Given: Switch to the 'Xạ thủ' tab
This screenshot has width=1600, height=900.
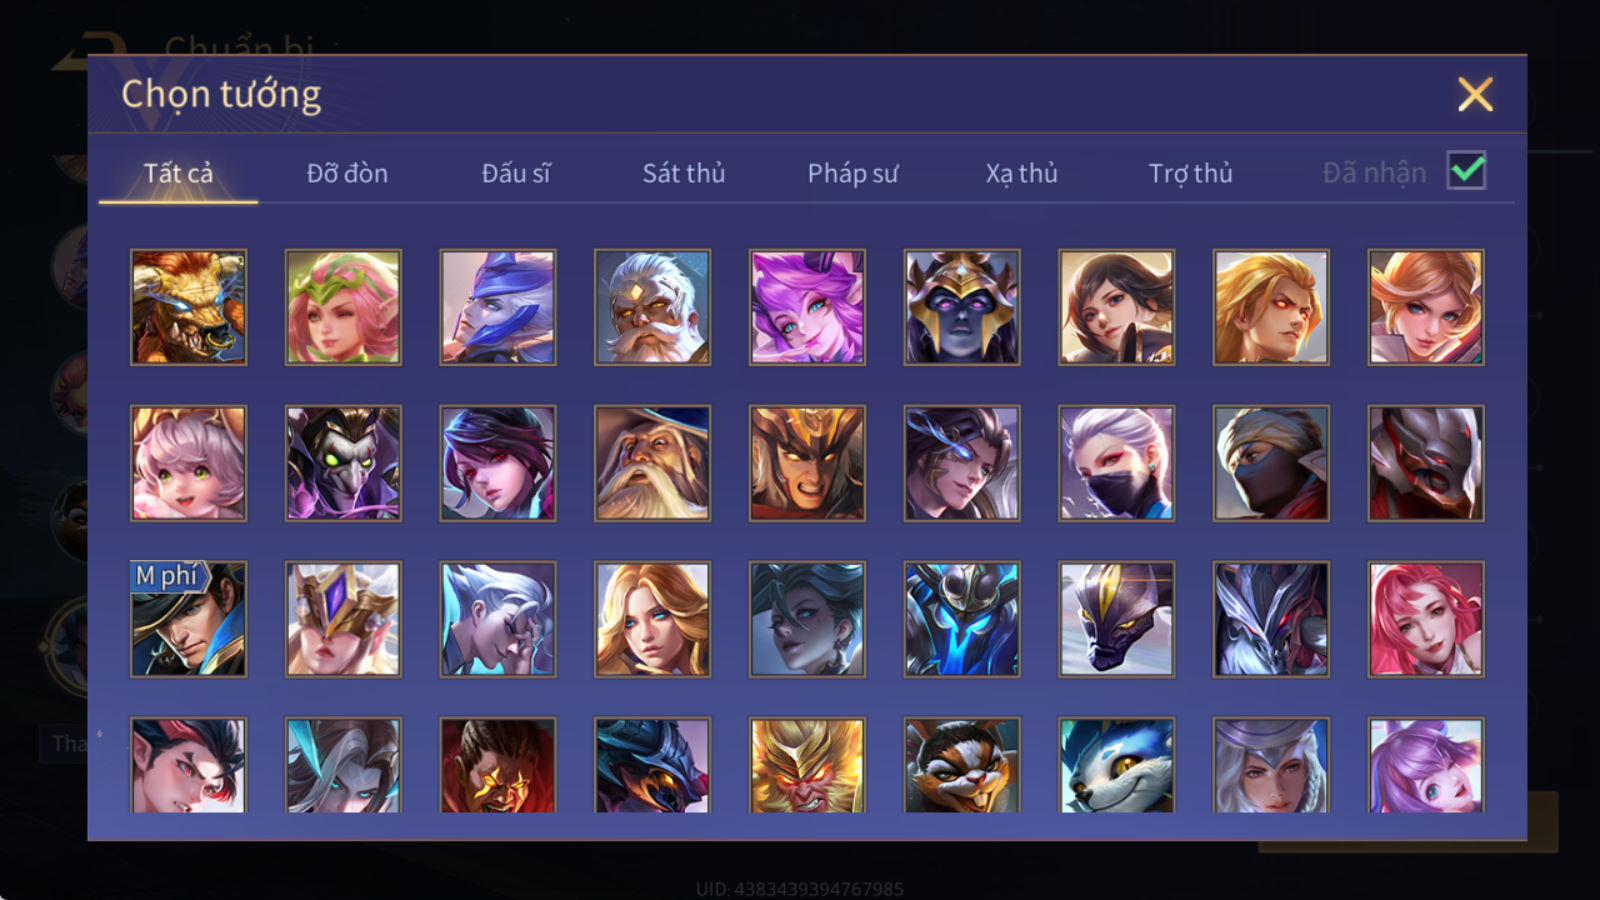Looking at the screenshot, I should (x=1021, y=173).
